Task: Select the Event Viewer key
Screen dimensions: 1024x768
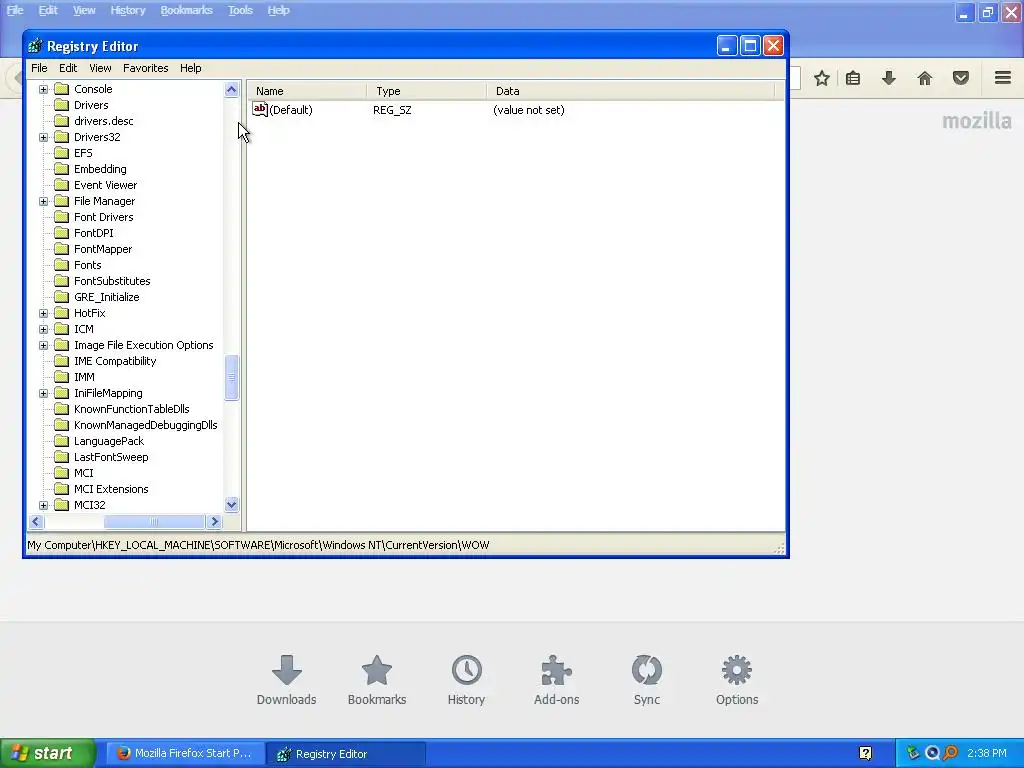Action: [105, 185]
